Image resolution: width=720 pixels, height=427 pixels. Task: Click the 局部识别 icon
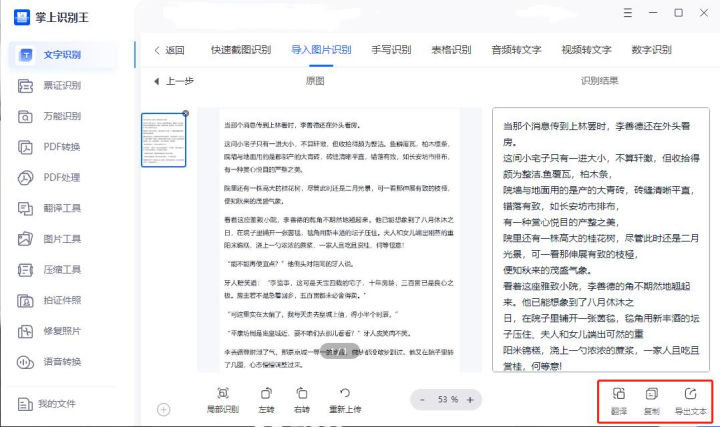[223, 393]
